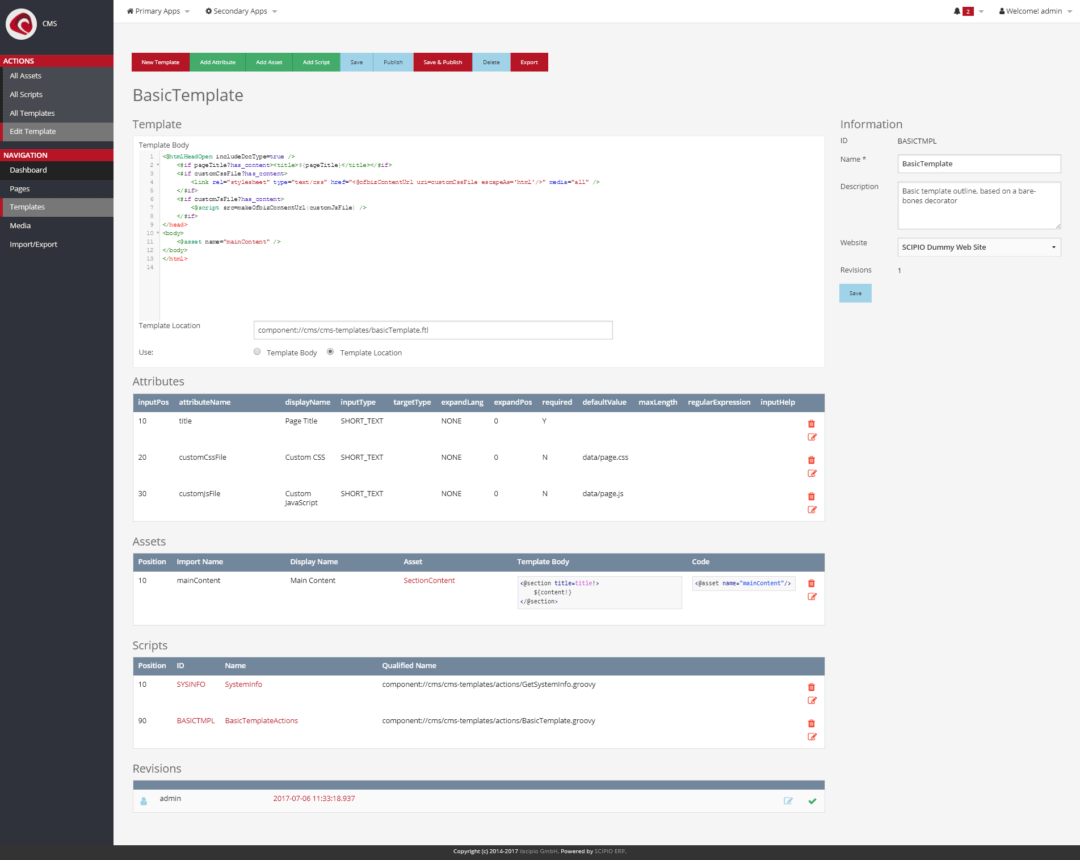Edit the customCssFile attribute

click(811, 473)
